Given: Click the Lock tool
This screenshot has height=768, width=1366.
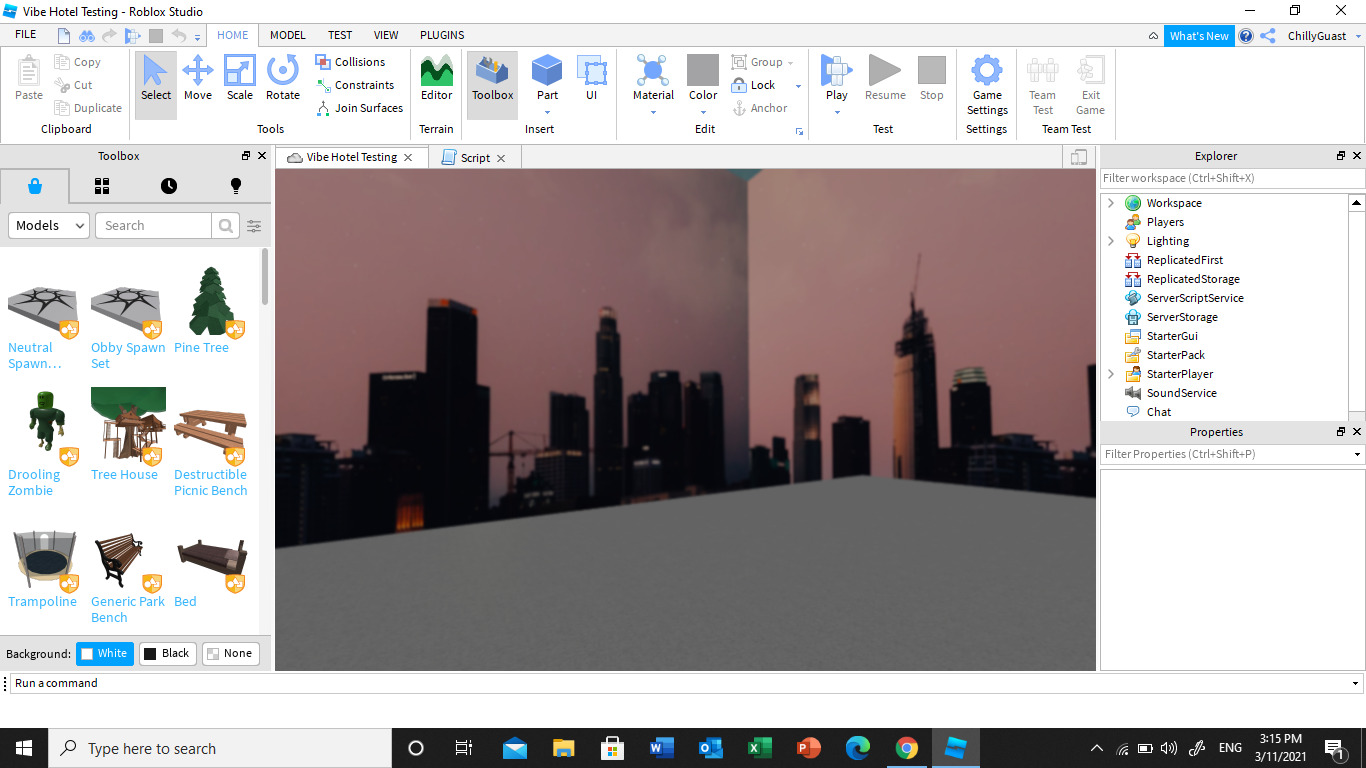Looking at the screenshot, I should [754, 85].
